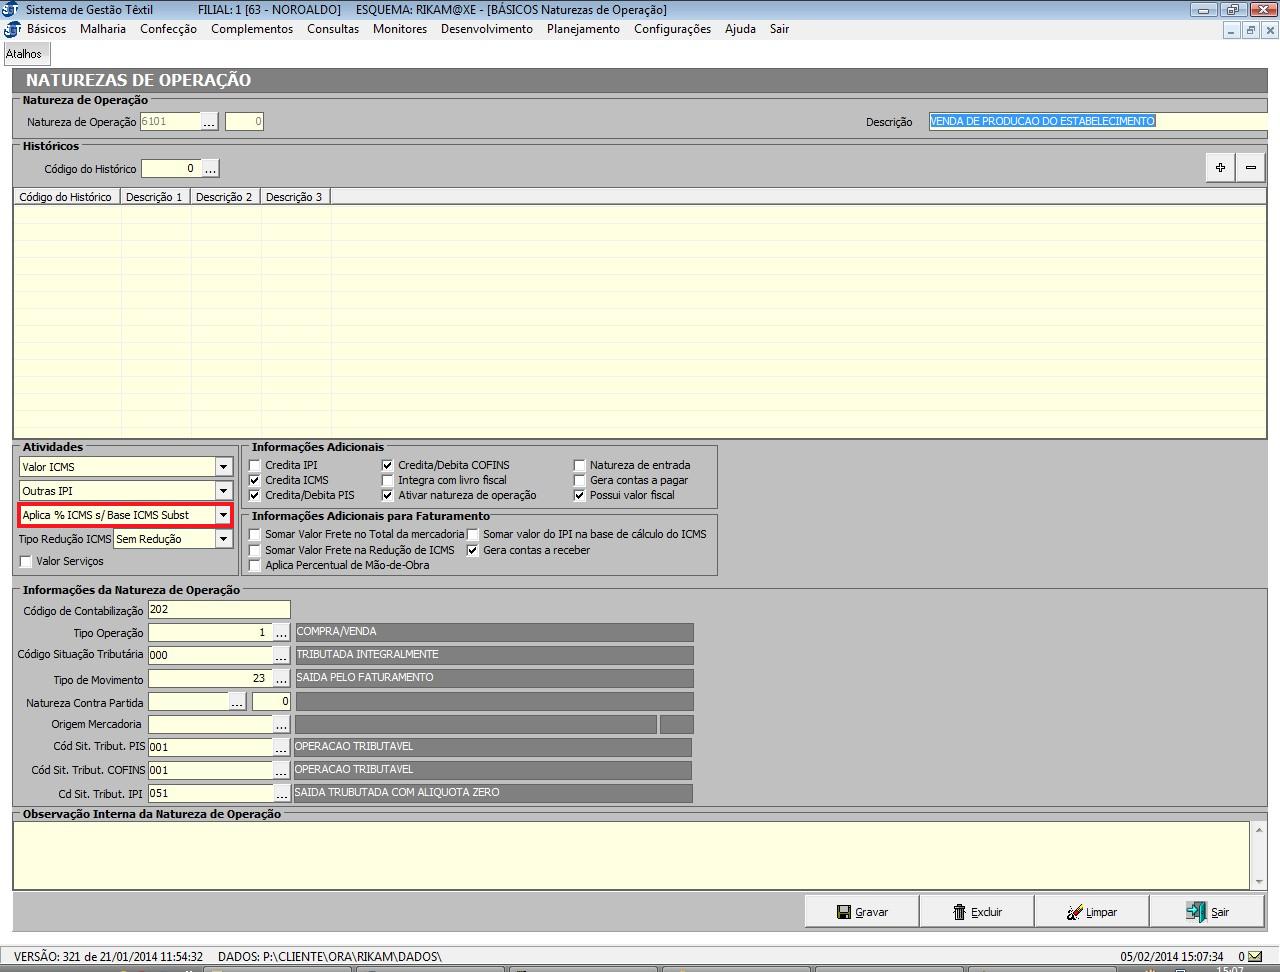Screen dimensions: 1280x972
Task: Expand Tipo Redução ICMS dropdown
Action: click(x=223, y=539)
